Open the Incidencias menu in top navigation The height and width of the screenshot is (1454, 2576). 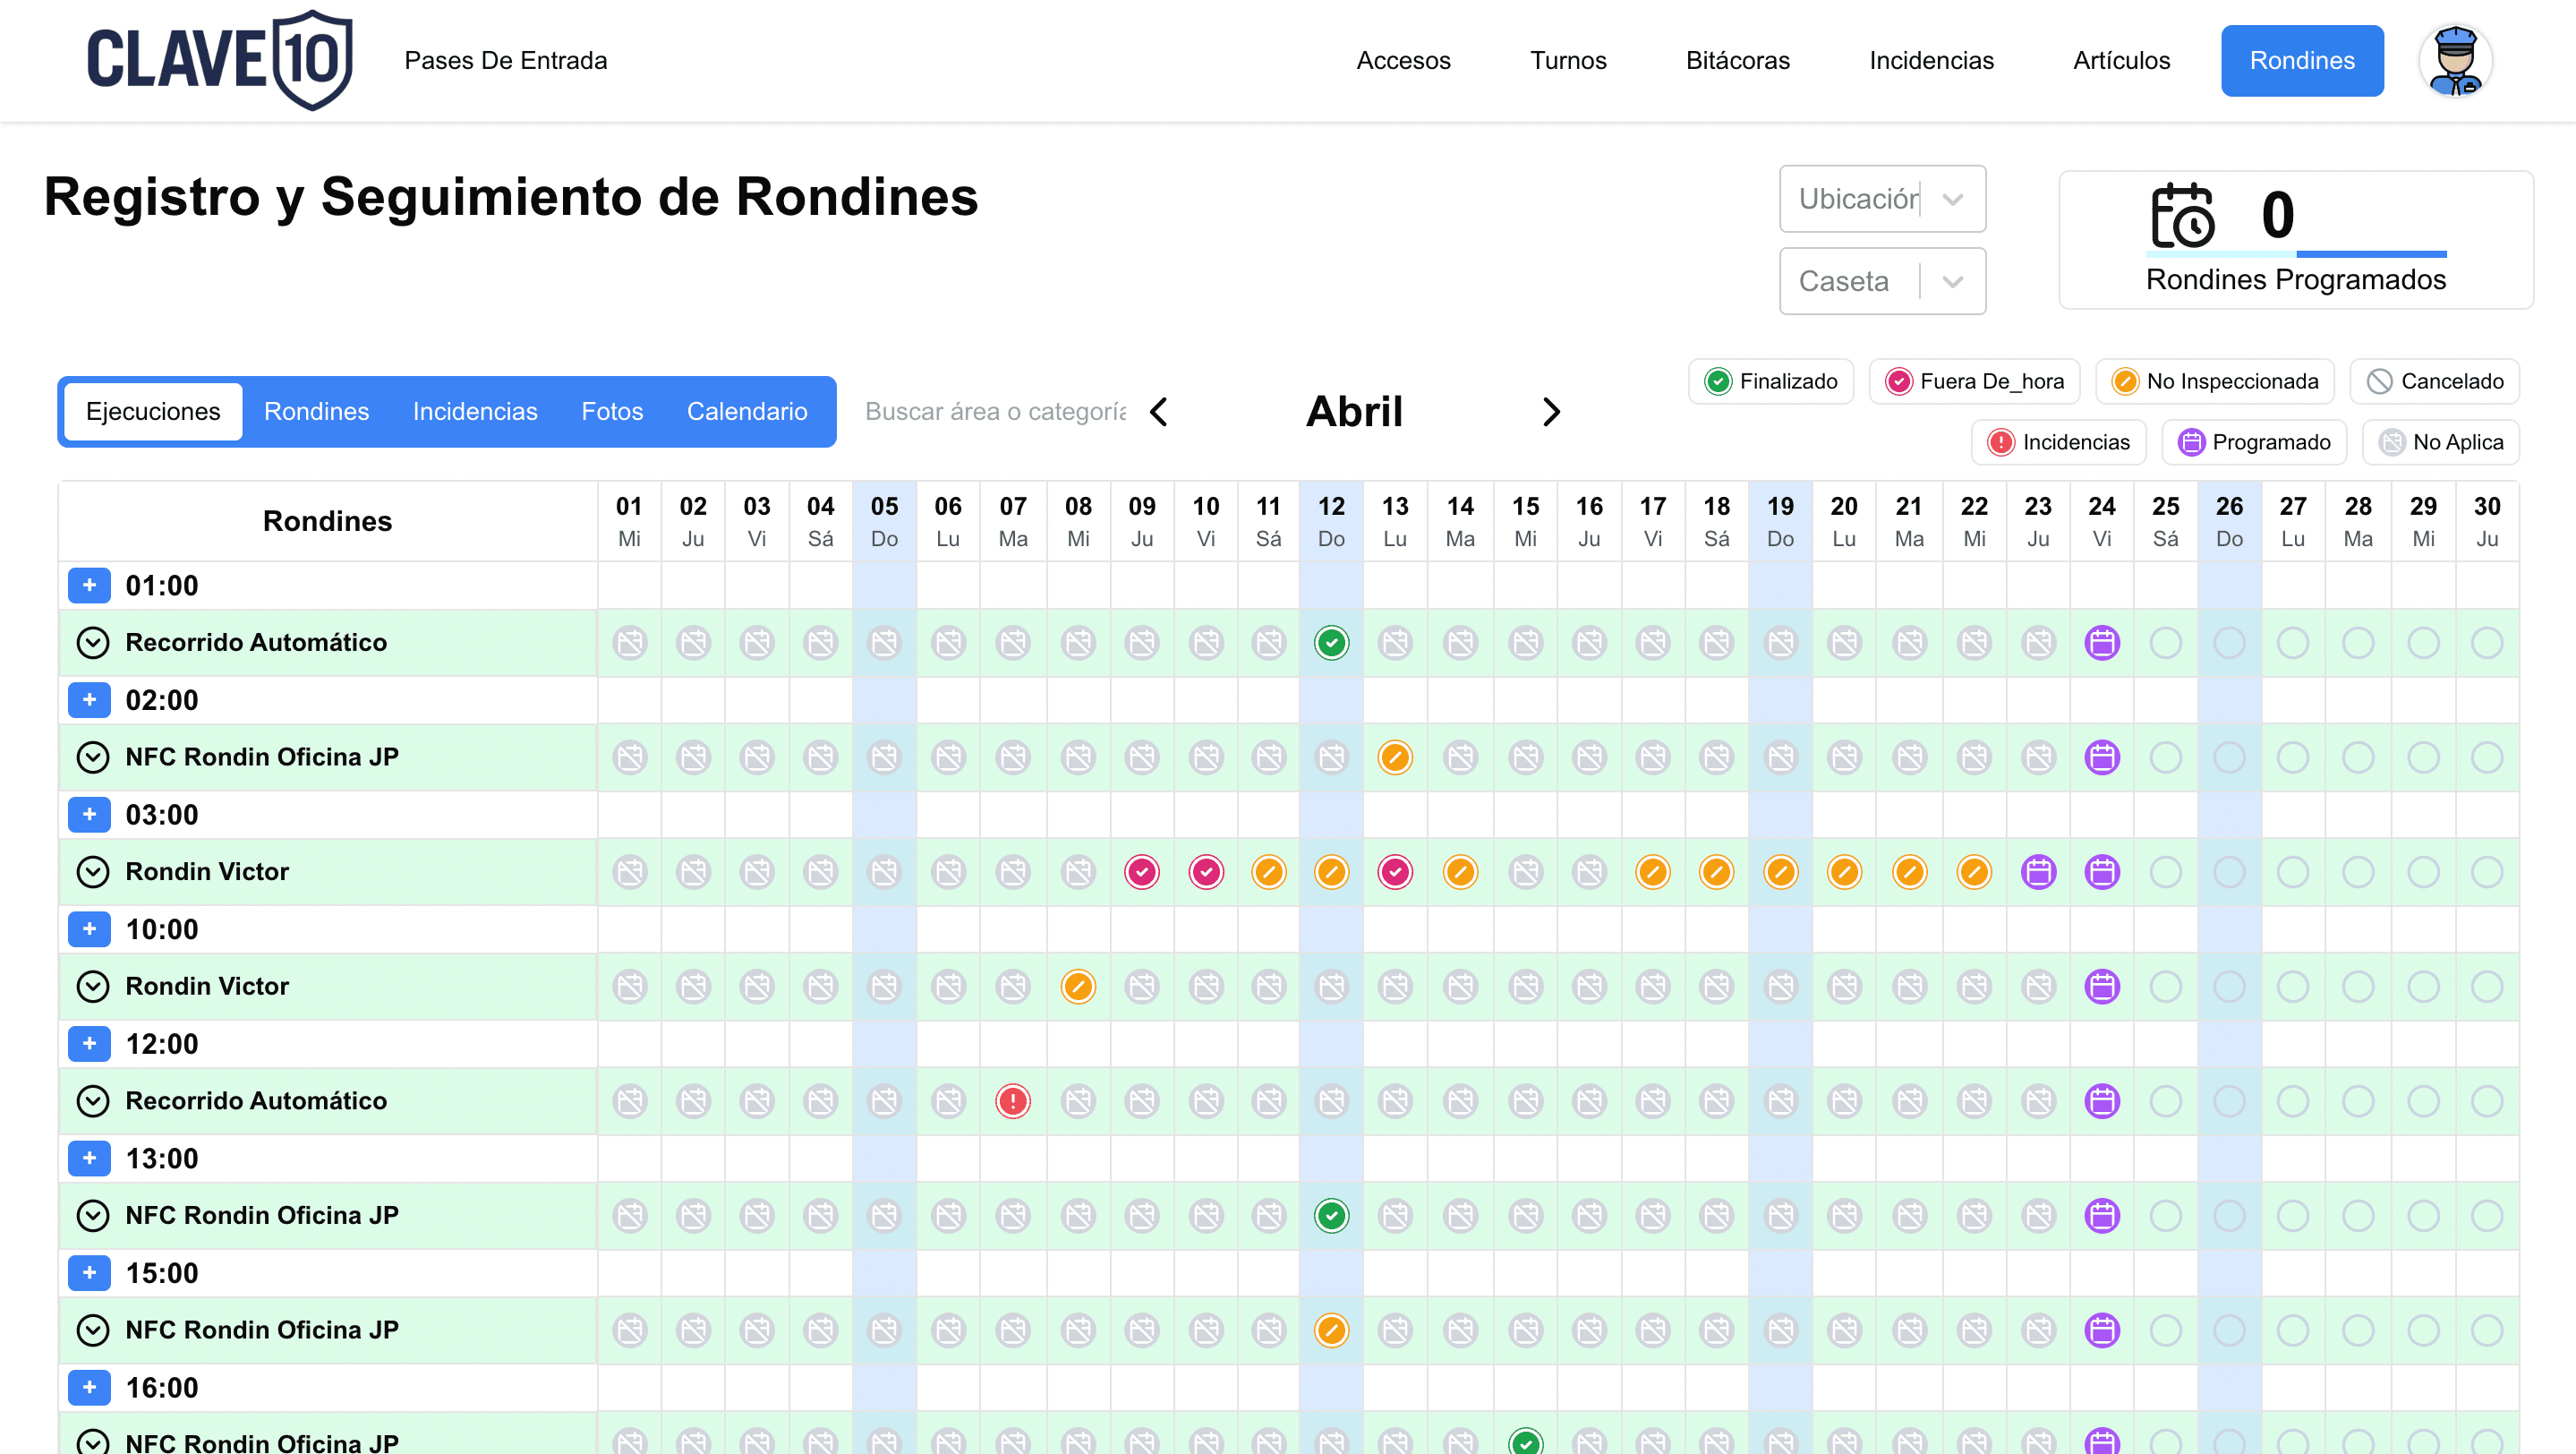(x=1930, y=61)
